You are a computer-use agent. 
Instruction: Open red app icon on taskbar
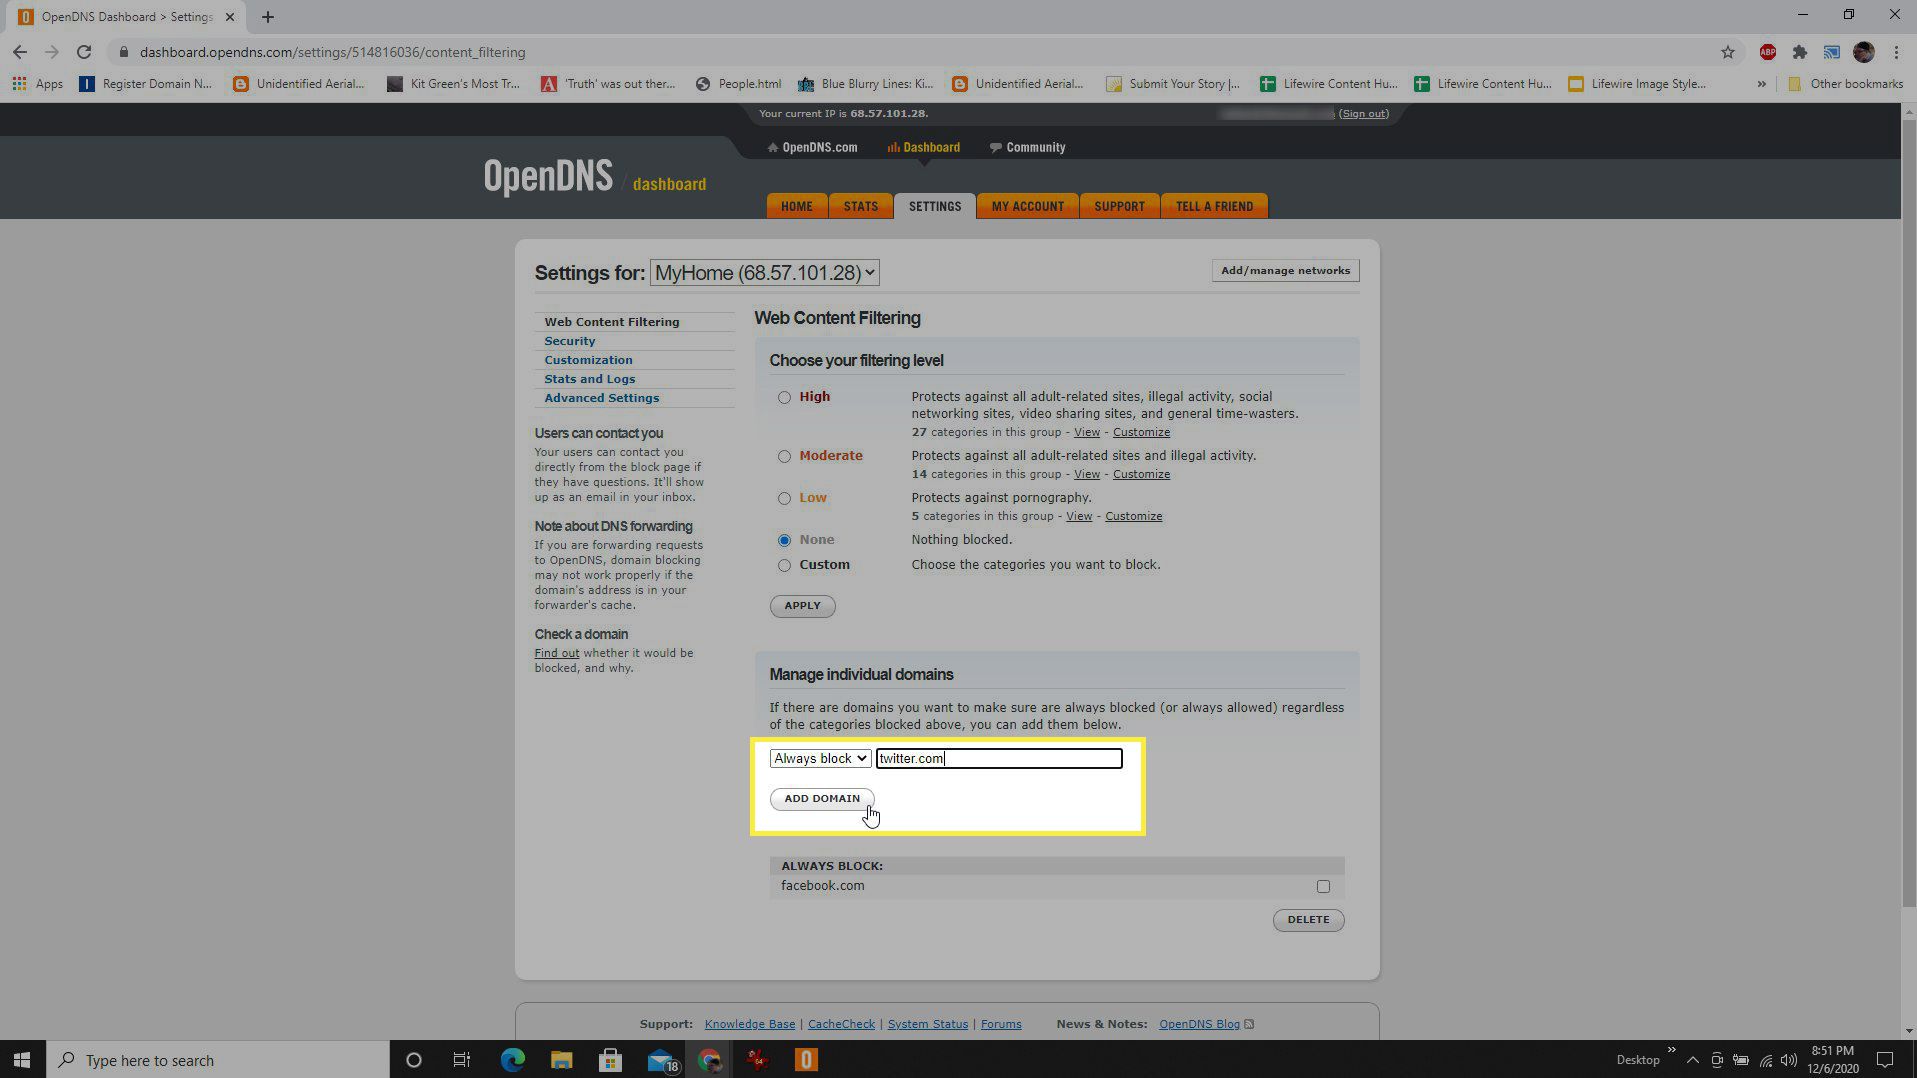[757, 1060]
